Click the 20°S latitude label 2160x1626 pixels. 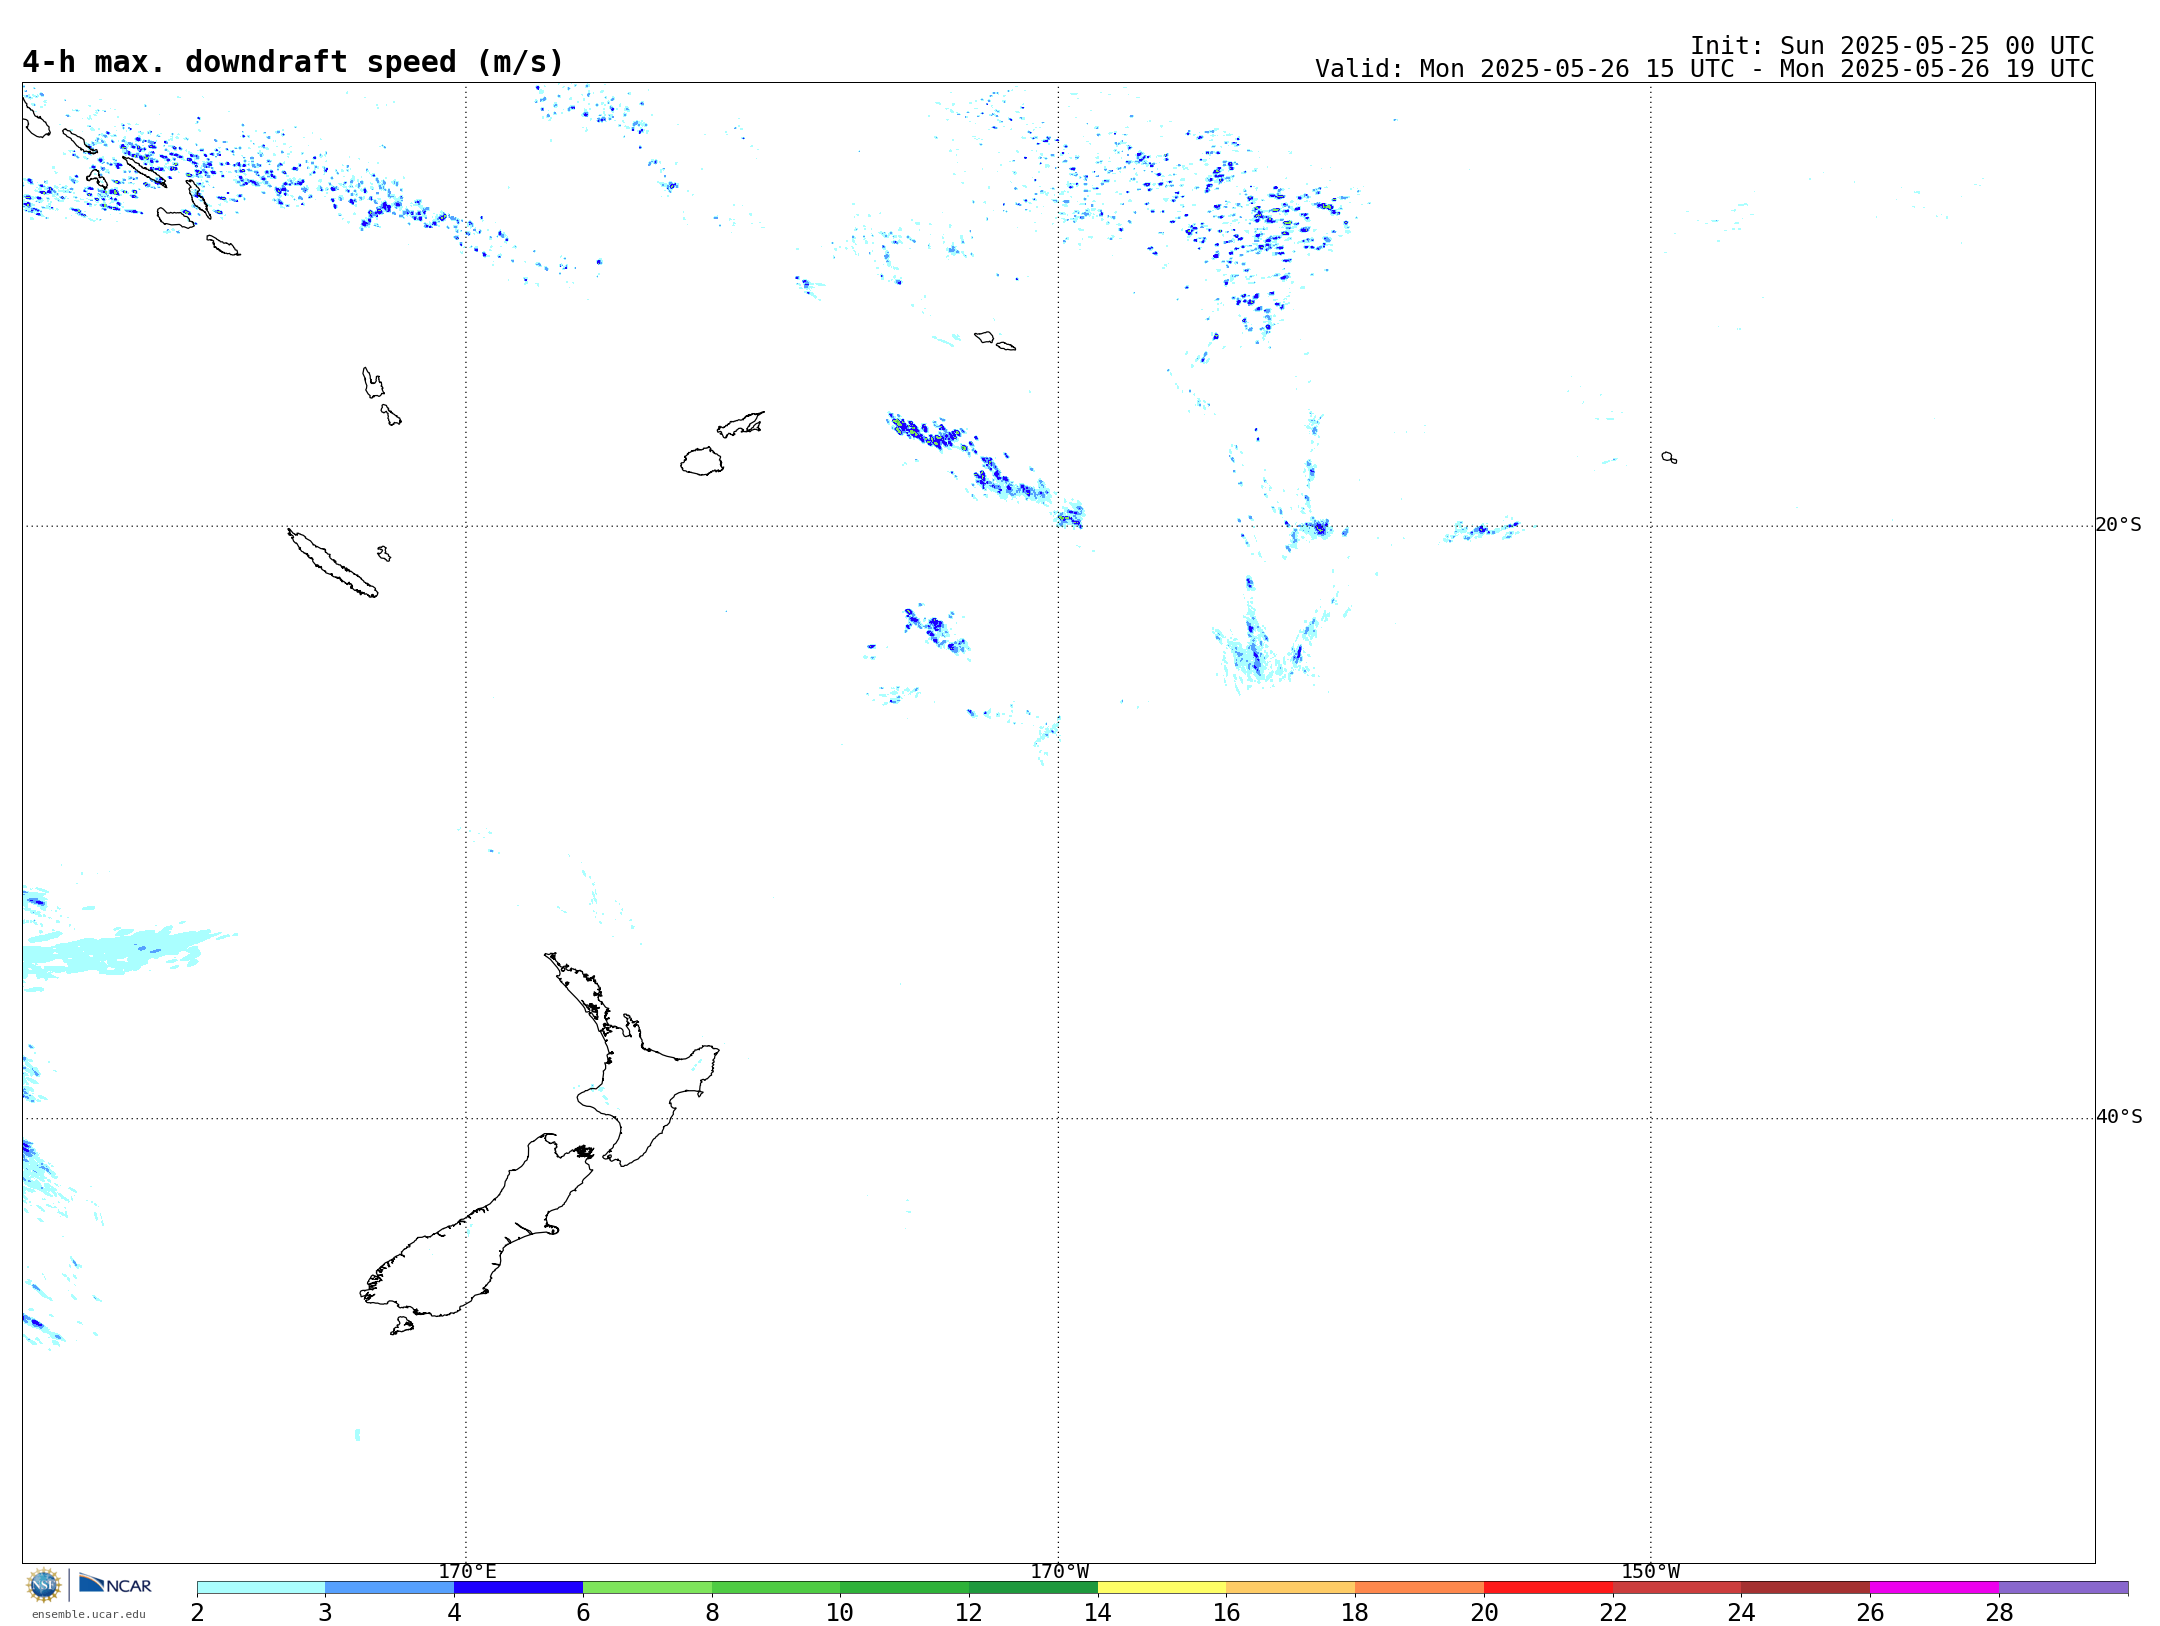(x=2118, y=525)
